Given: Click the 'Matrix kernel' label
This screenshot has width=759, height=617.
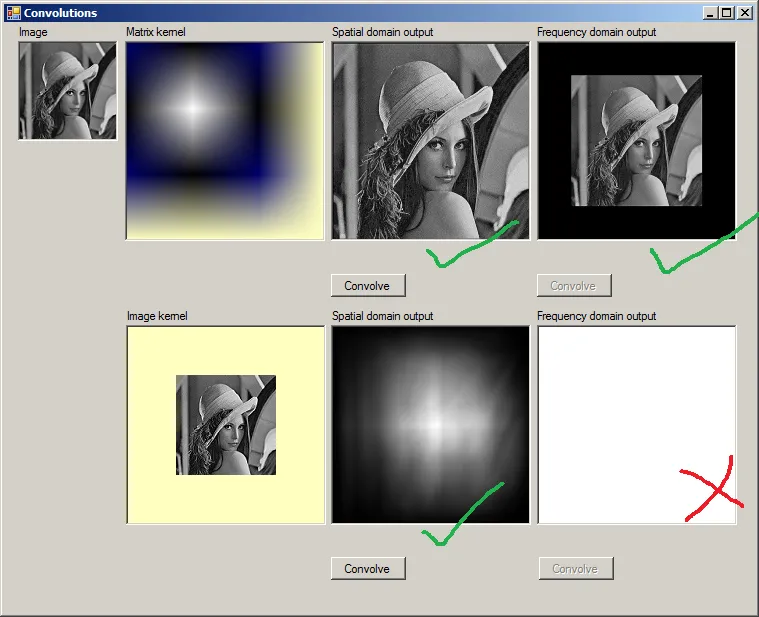Looking at the screenshot, I should [156, 32].
